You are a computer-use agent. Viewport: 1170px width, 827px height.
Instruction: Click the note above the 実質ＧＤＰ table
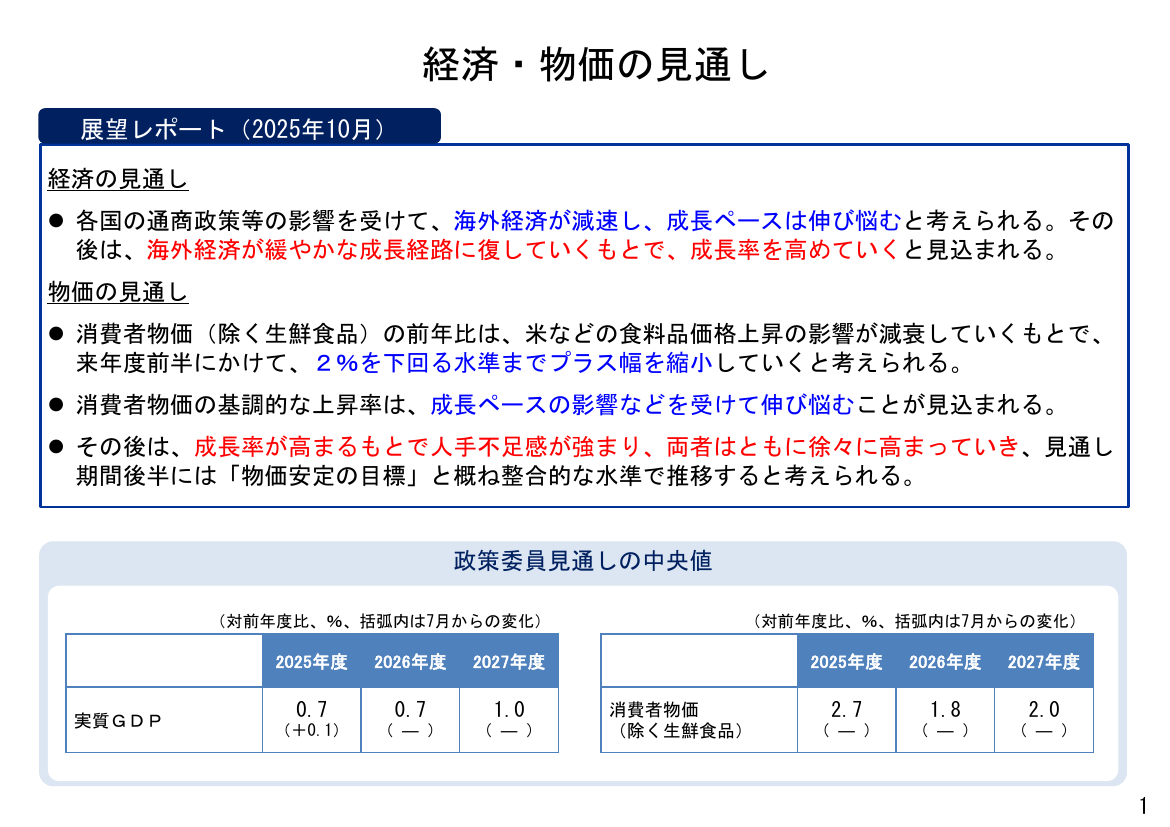[381, 621]
